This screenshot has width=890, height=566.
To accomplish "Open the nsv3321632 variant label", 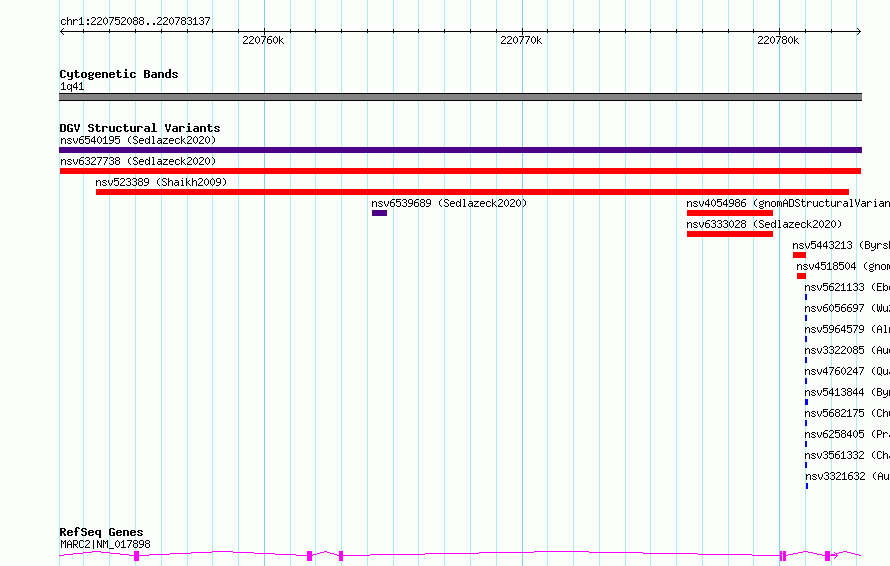I will click(x=847, y=476).
